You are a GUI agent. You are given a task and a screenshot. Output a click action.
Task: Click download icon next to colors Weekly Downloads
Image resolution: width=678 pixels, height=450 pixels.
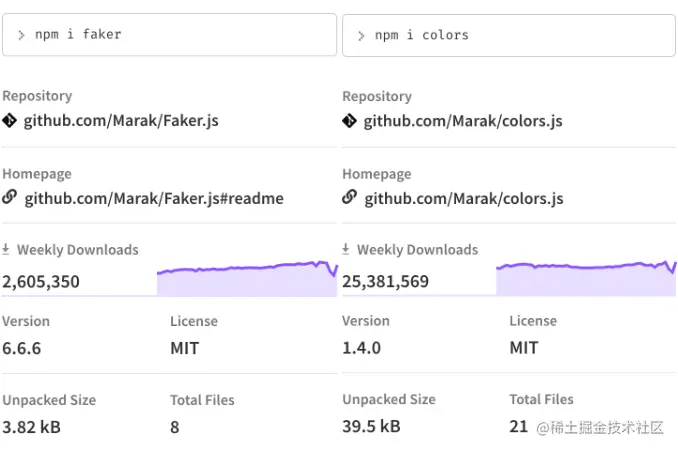click(x=345, y=249)
